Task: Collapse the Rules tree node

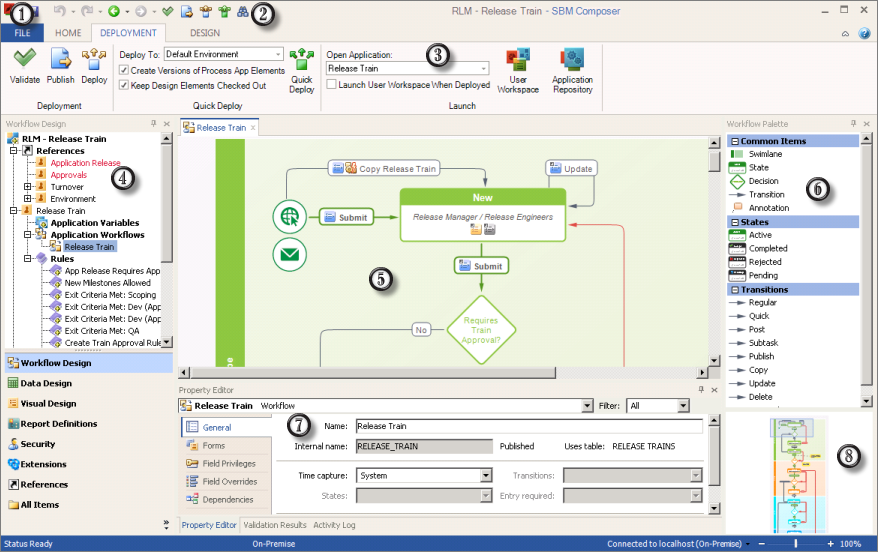Action: tap(27, 259)
